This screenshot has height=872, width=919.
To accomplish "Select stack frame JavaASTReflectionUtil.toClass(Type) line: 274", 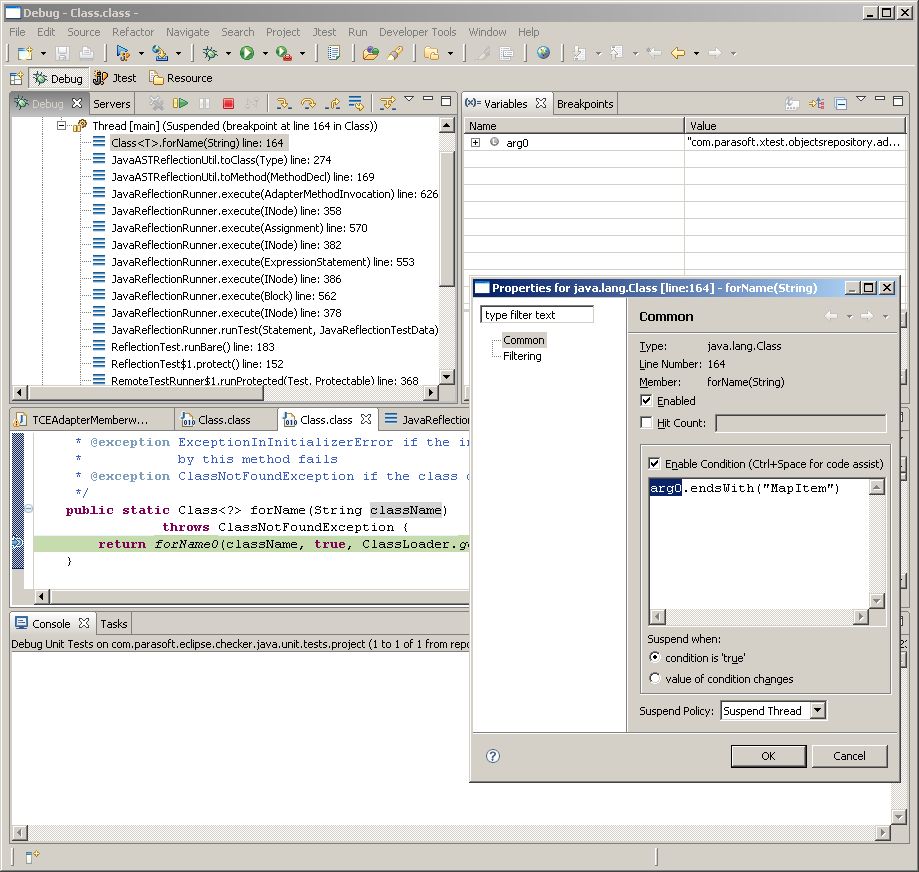I will pyautogui.click(x=221, y=159).
